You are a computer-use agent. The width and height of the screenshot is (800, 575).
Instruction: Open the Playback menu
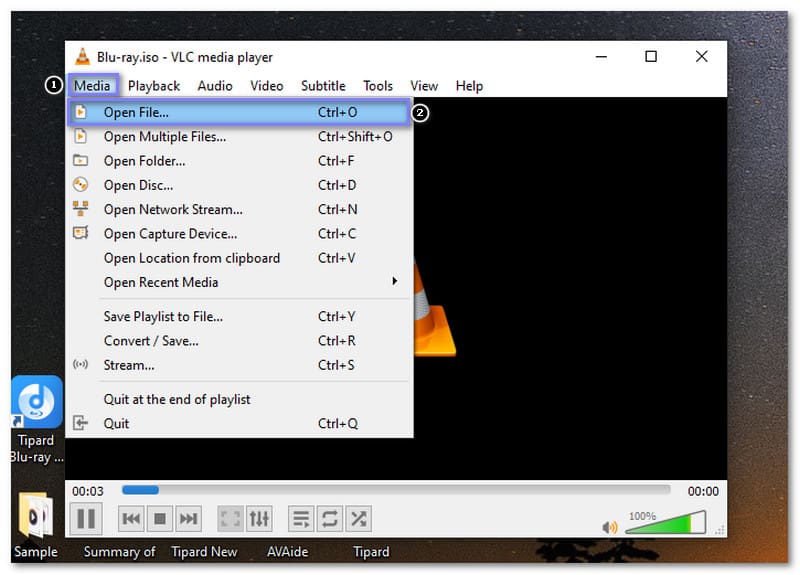pyautogui.click(x=154, y=86)
